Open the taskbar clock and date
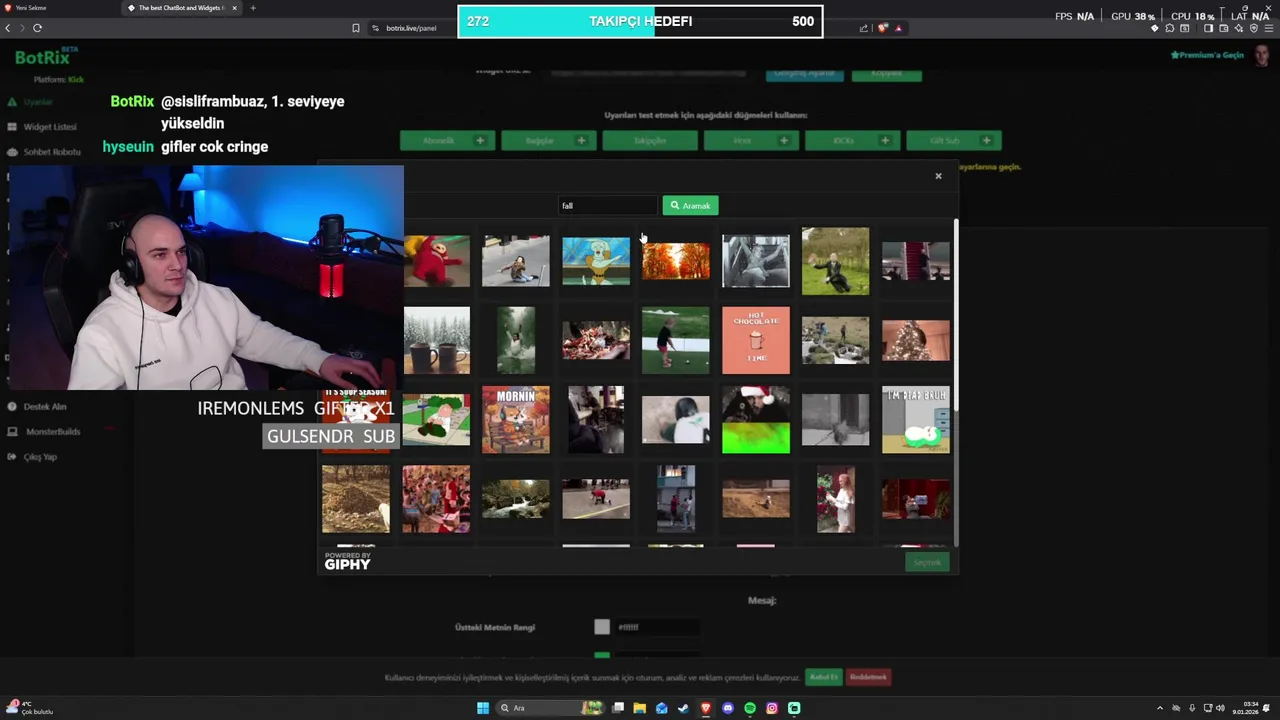 [x=1246, y=708]
